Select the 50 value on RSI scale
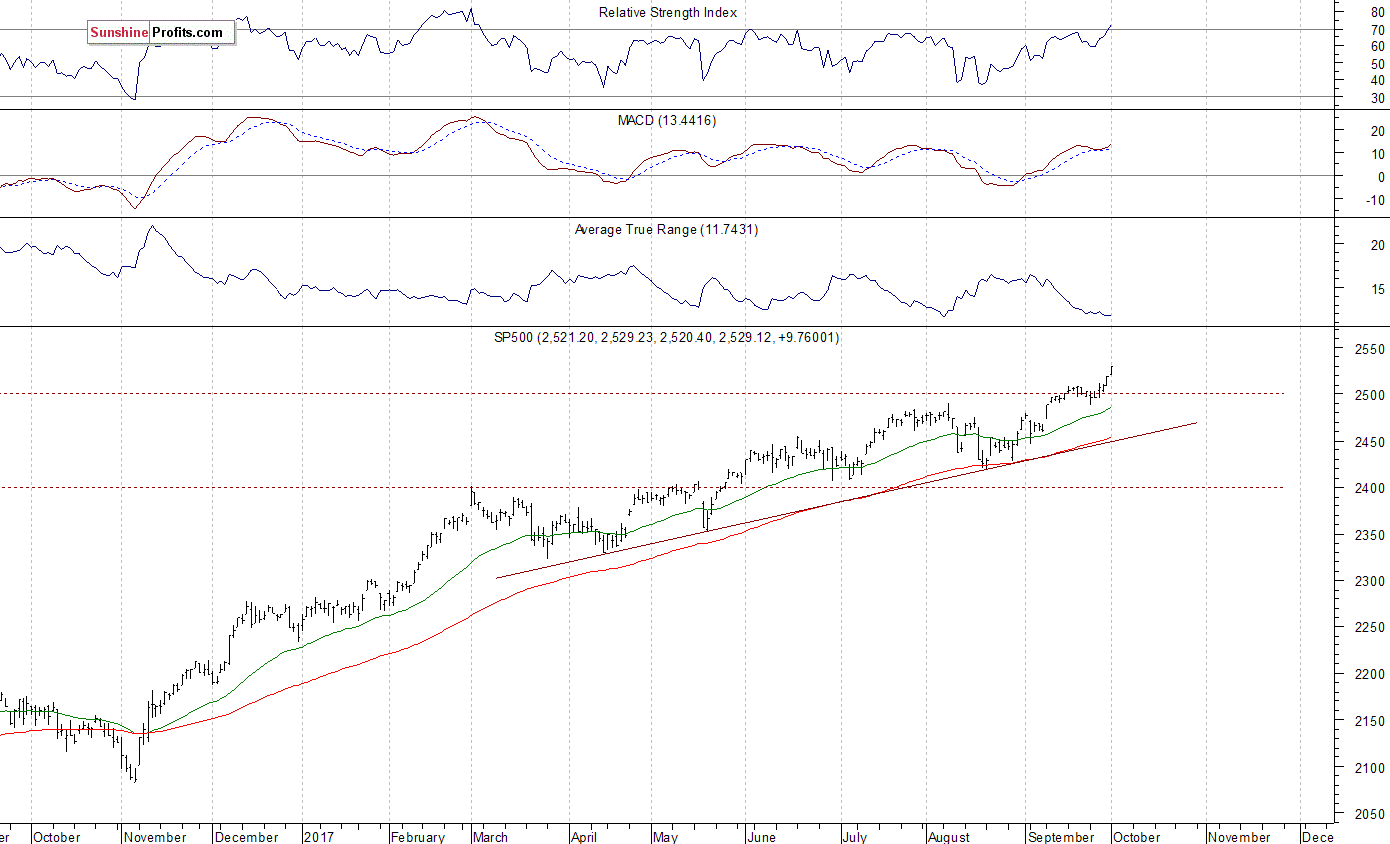Screen dimensions: 1390x844 (x=1378, y=64)
